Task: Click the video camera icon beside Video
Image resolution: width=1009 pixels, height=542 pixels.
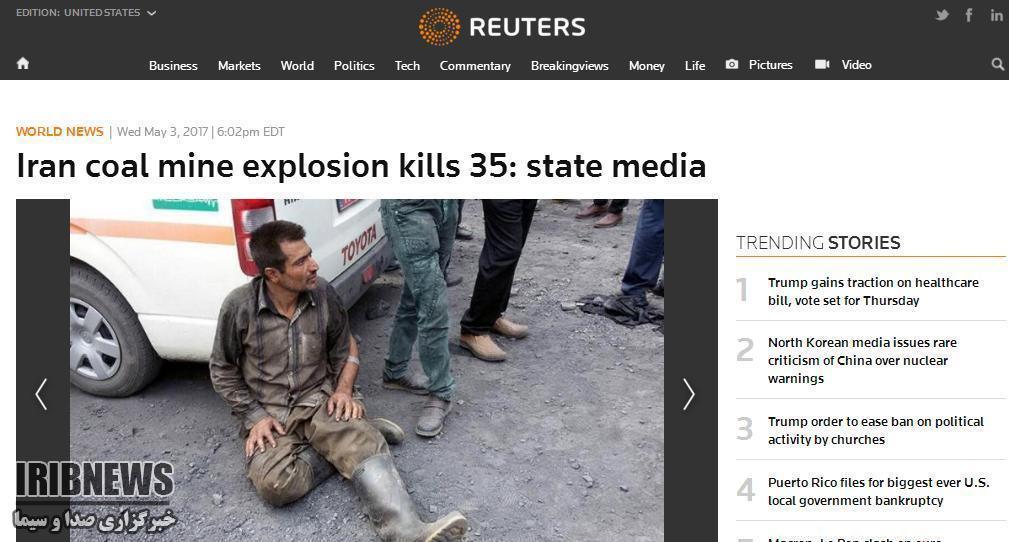Action: [x=822, y=64]
